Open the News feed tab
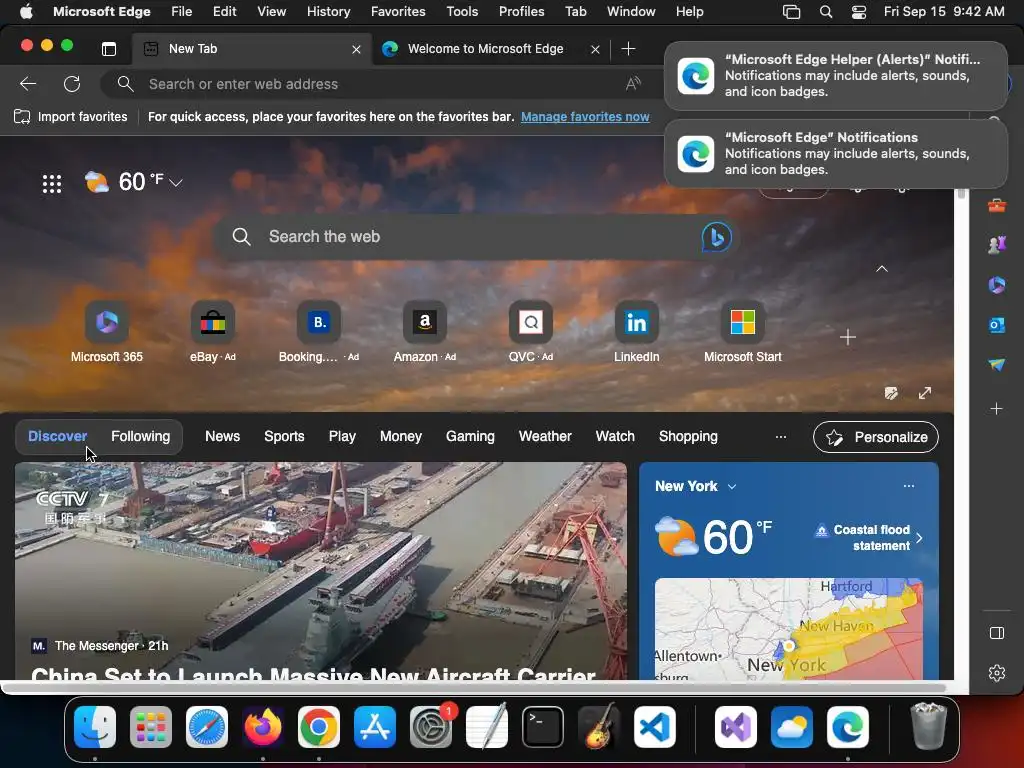This screenshot has width=1024, height=768. [x=222, y=436]
